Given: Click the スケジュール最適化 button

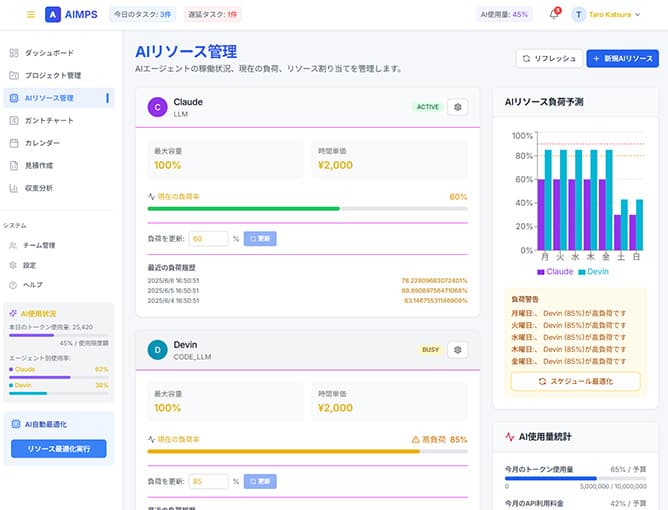Looking at the screenshot, I should 576,381.
